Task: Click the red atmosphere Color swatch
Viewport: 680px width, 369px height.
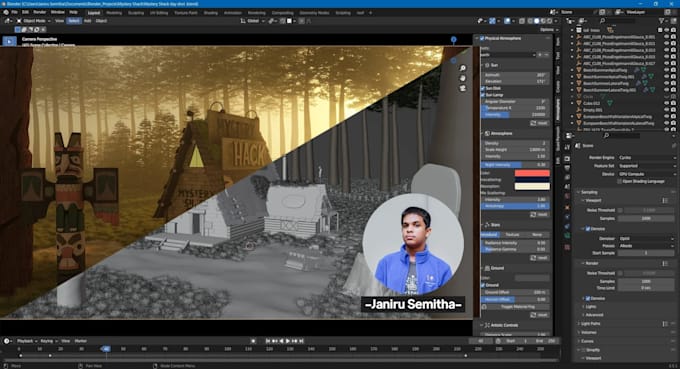Action: [x=532, y=173]
